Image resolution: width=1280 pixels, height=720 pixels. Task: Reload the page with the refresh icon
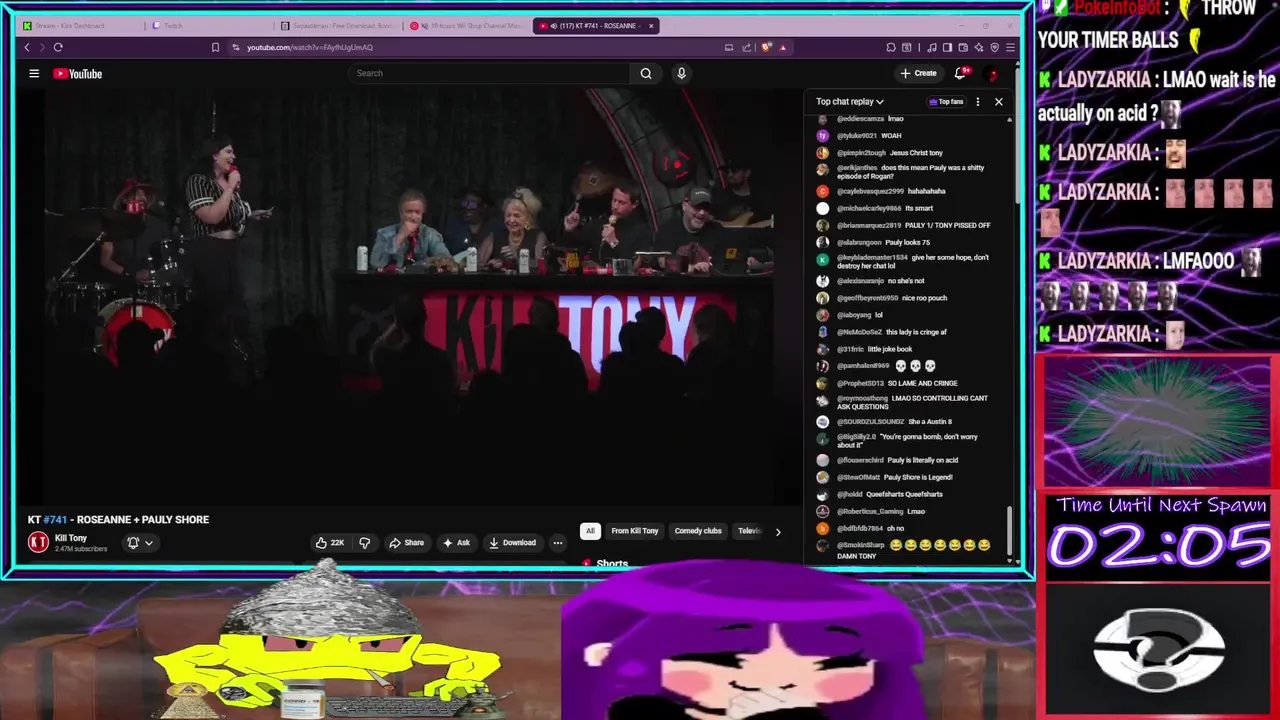(x=58, y=47)
